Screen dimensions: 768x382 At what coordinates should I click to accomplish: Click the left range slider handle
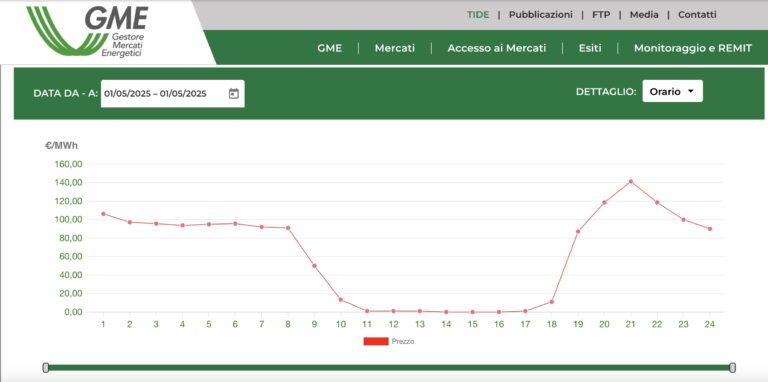46,367
